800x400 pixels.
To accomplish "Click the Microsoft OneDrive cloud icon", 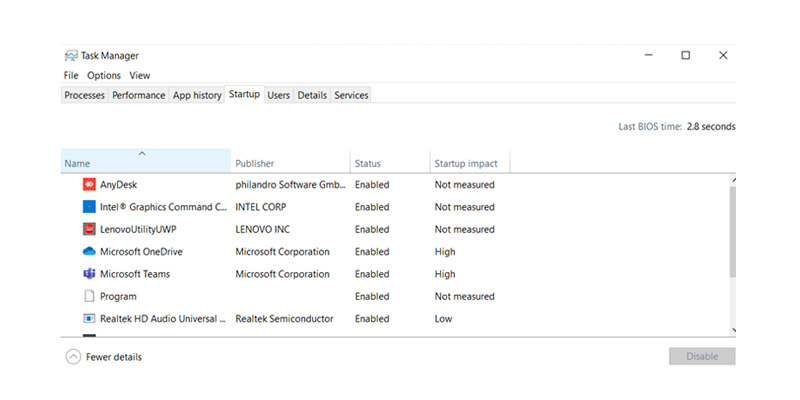I will click(x=89, y=252).
